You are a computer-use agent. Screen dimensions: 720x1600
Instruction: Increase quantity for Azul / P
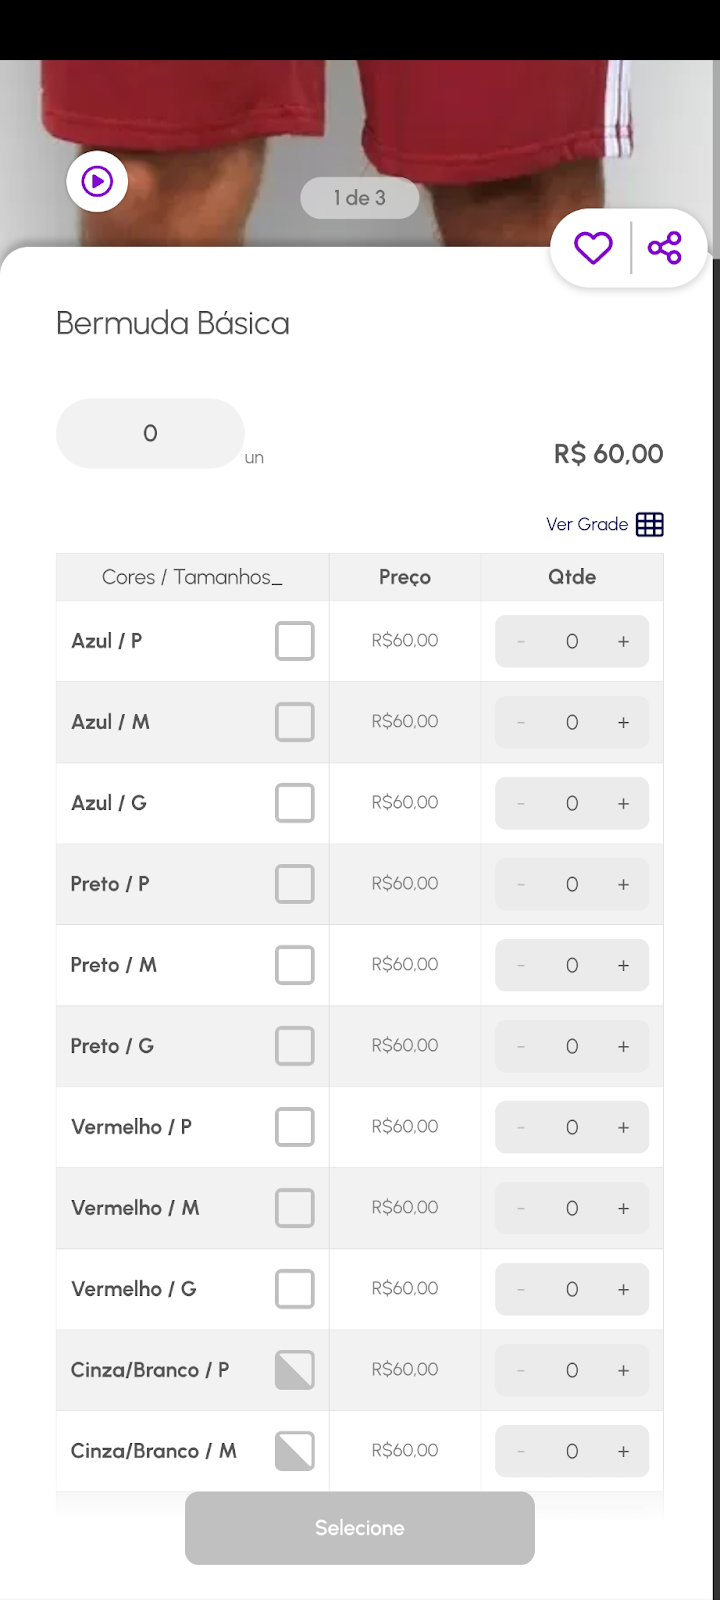623,642
